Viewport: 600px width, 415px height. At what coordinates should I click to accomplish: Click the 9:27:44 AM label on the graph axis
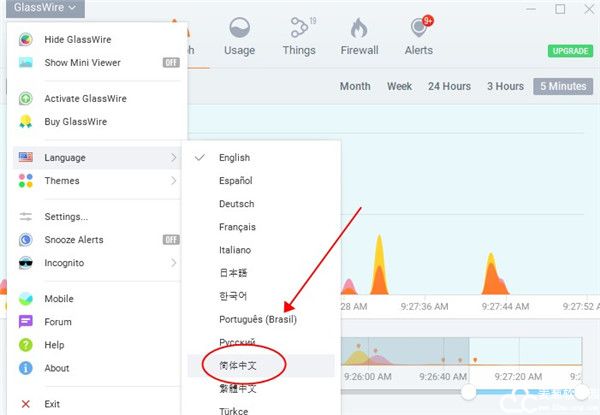(x=505, y=307)
